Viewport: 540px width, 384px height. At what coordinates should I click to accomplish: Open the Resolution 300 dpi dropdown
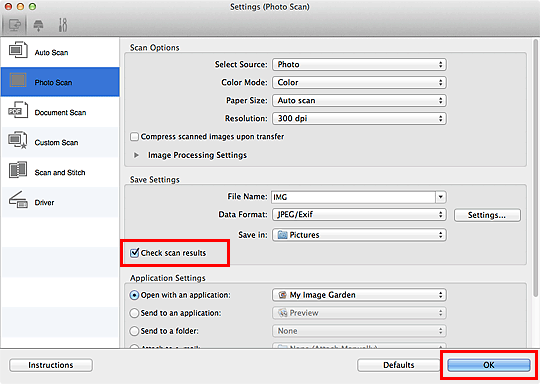click(x=359, y=118)
